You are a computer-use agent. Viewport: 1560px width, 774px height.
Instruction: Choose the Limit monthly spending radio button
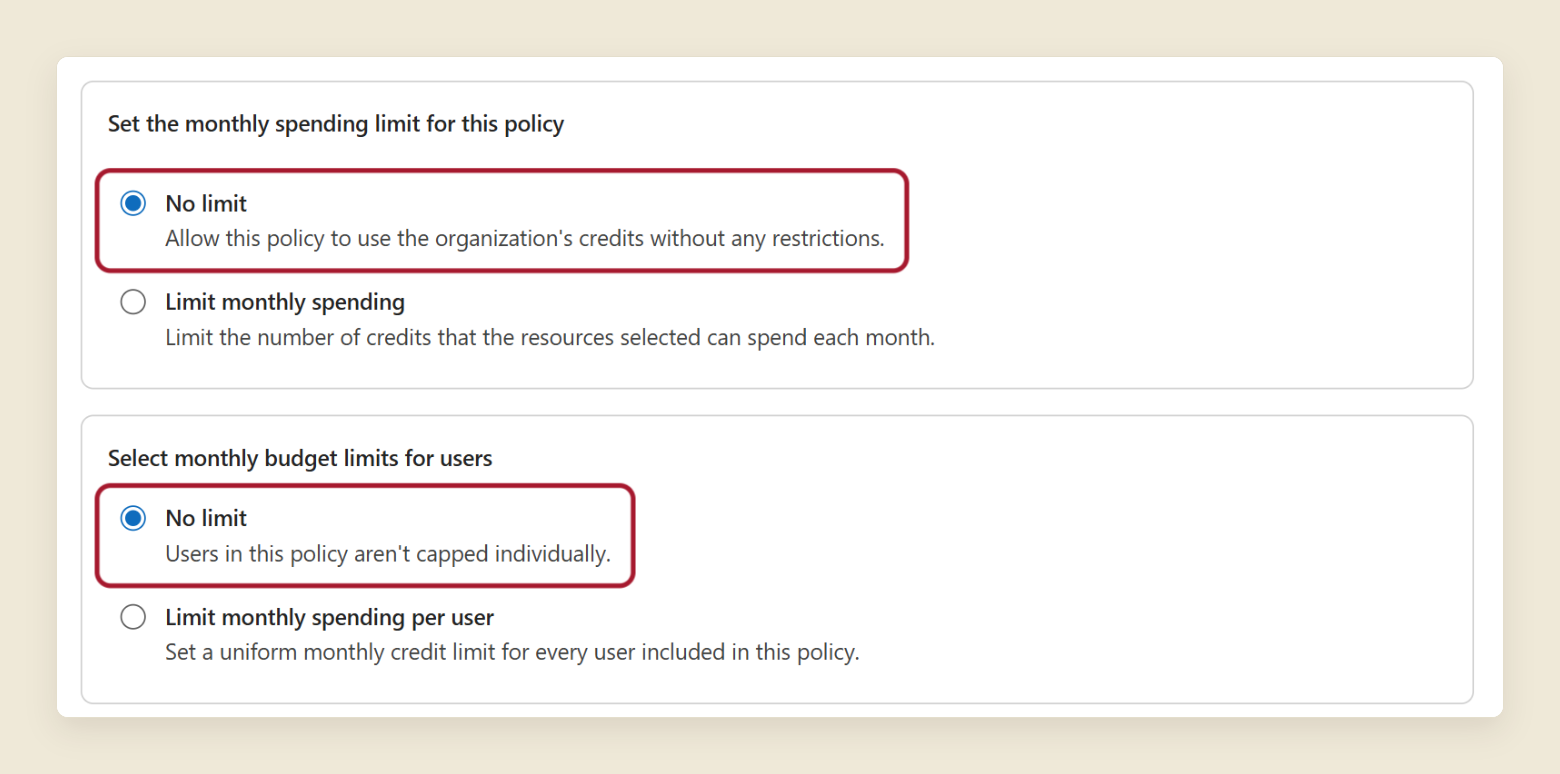point(133,302)
